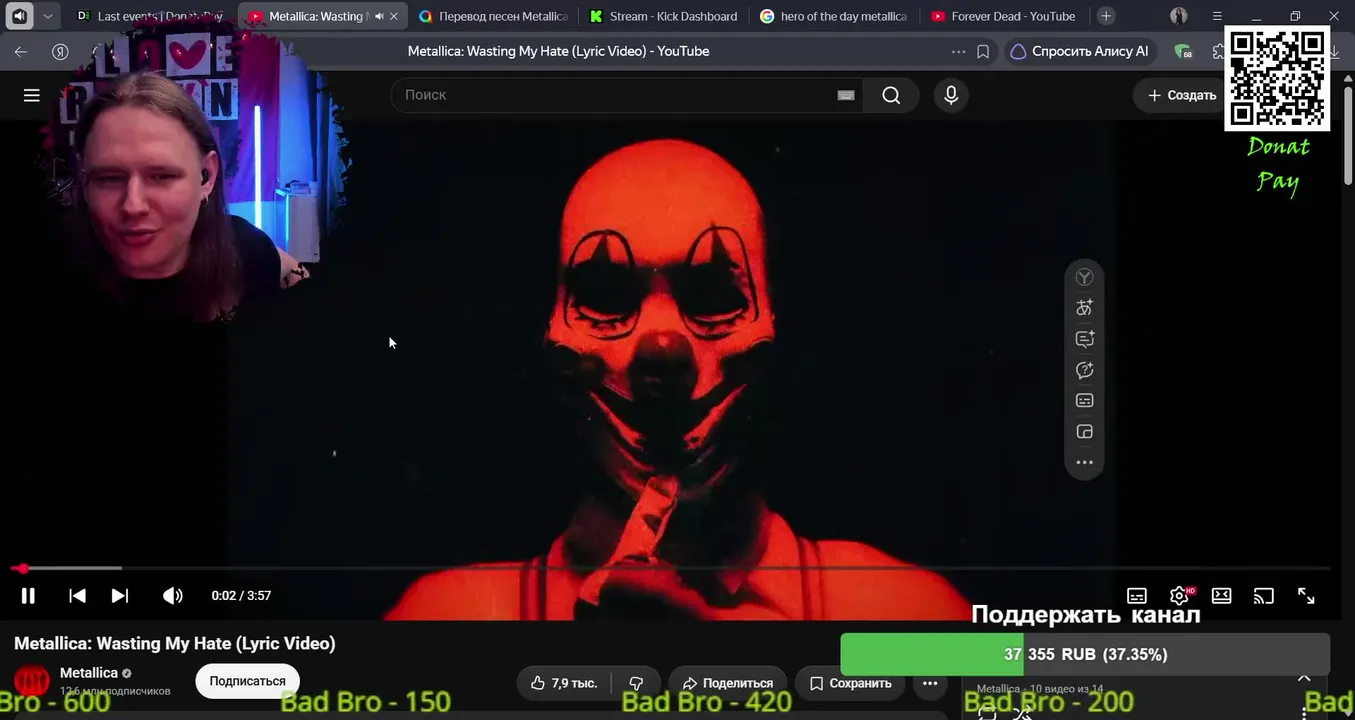Viewport: 1355px width, 720px height.
Task: Click Спросить Алису AI button
Action: pos(1080,51)
